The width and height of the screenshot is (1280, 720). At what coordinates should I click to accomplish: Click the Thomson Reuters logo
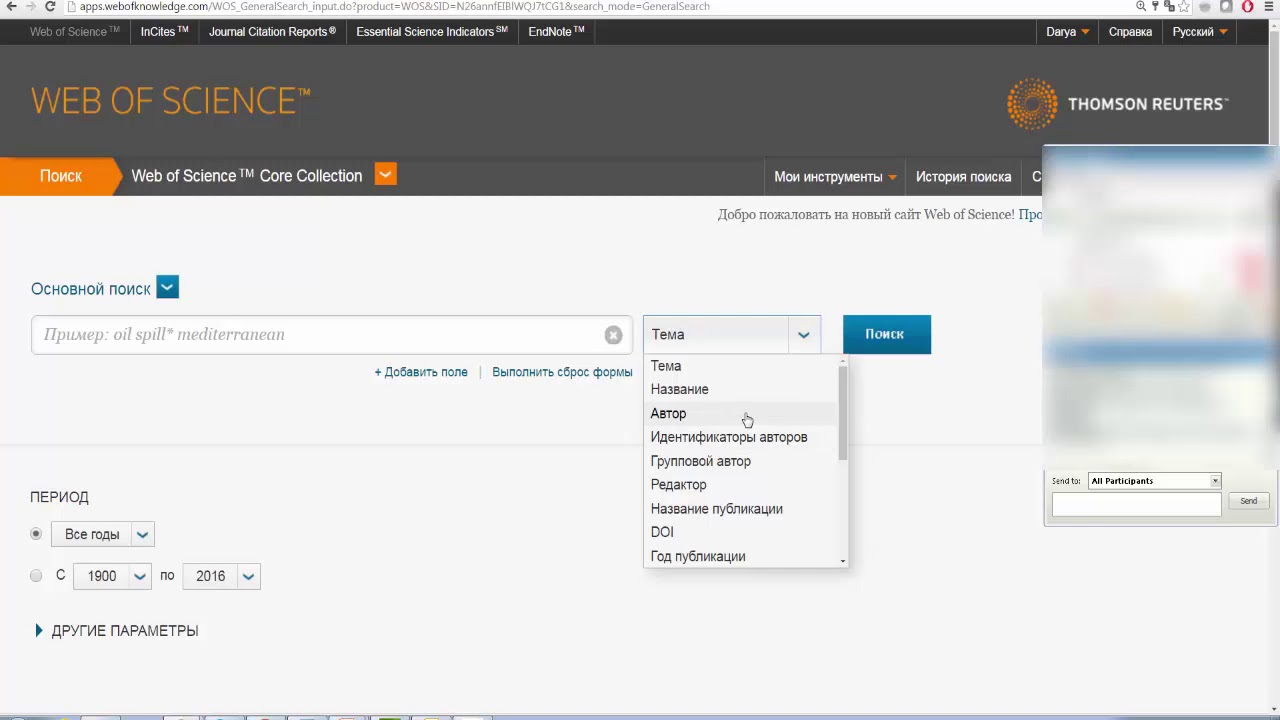click(x=1117, y=104)
